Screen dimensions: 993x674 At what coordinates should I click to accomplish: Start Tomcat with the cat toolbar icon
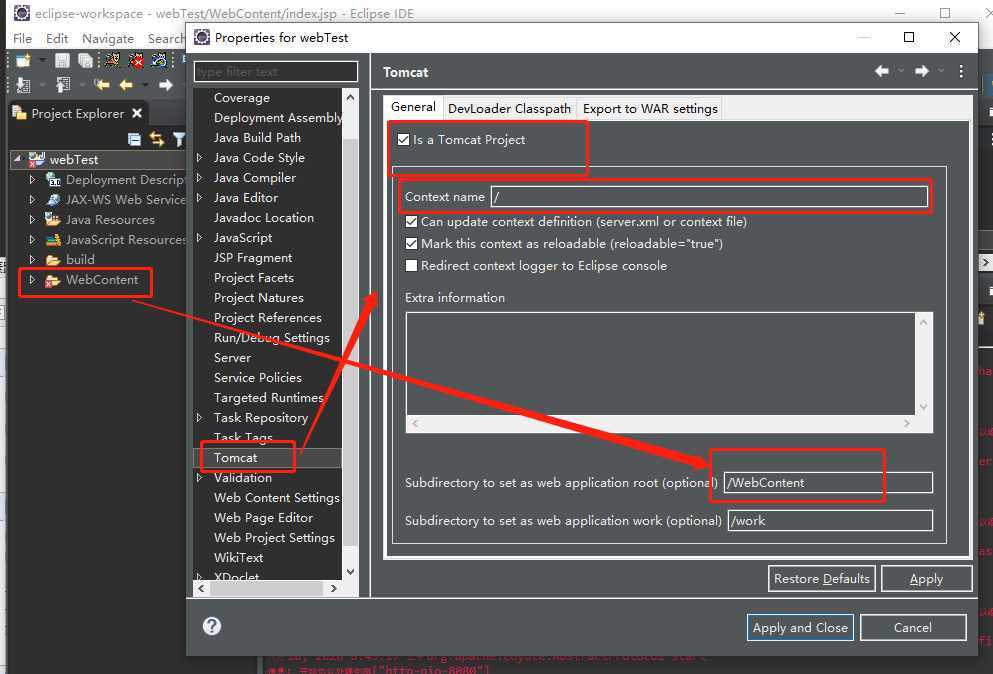click(113, 60)
